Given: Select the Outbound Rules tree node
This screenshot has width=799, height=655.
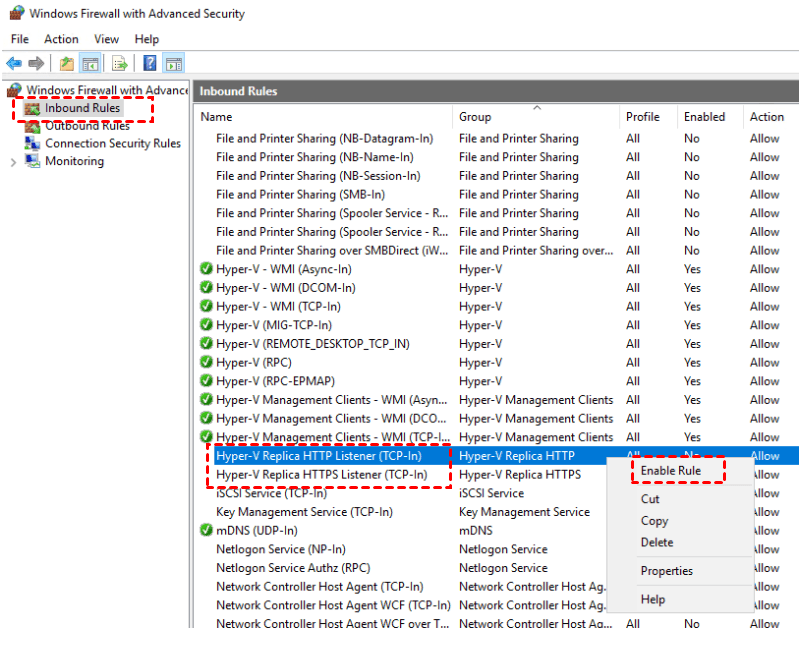Looking at the screenshot, I should point(87,126).
